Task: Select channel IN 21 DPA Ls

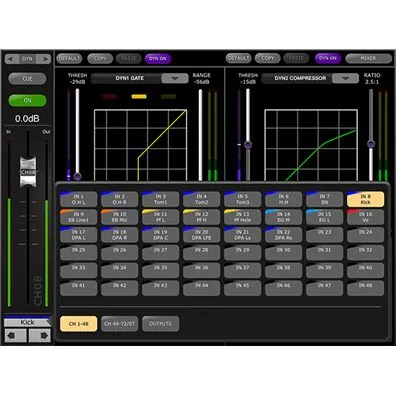Action: (x=242, y=235)
